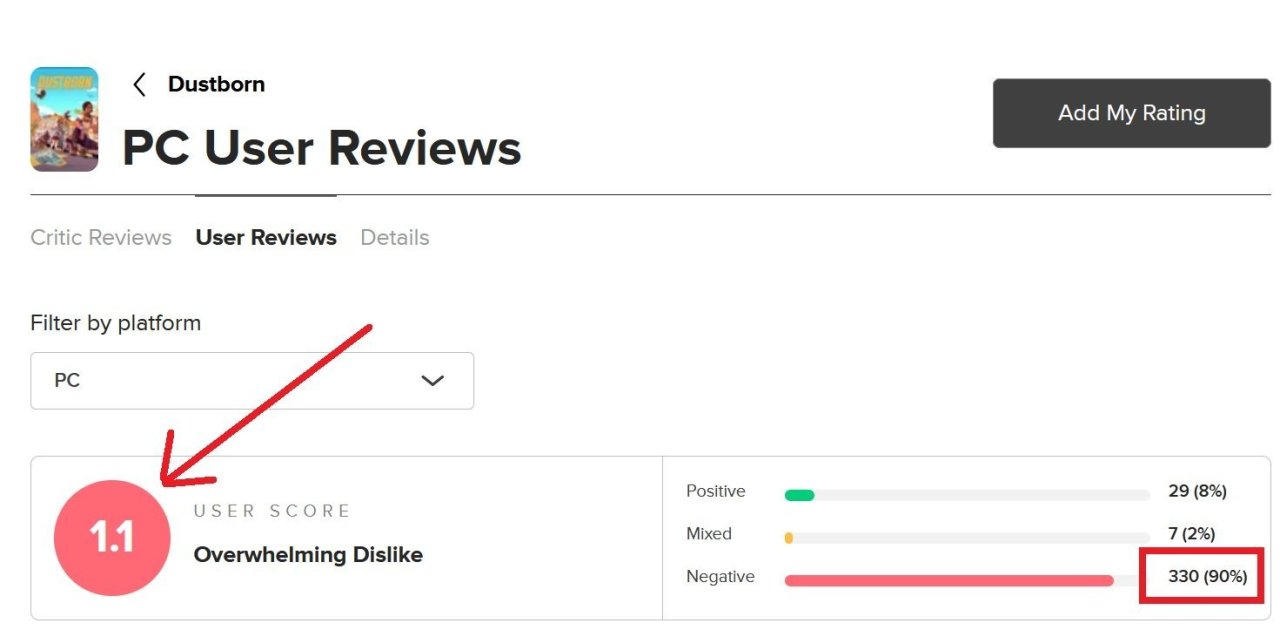
Task: Select the Positive reviews label
Action: click(716, 491)
